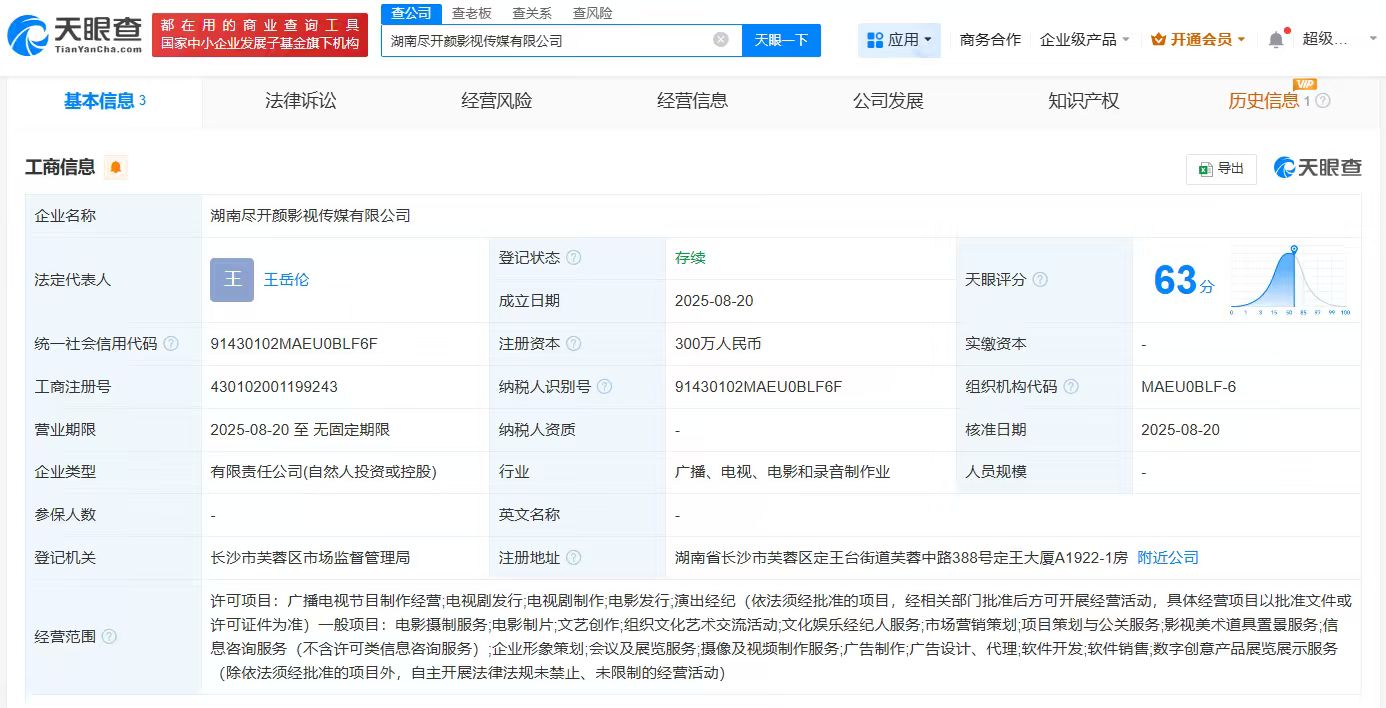Switch to 查老板 search tab
Image resolution: width=1386 pixels, height=708 pixels.
tap(471, 13)
